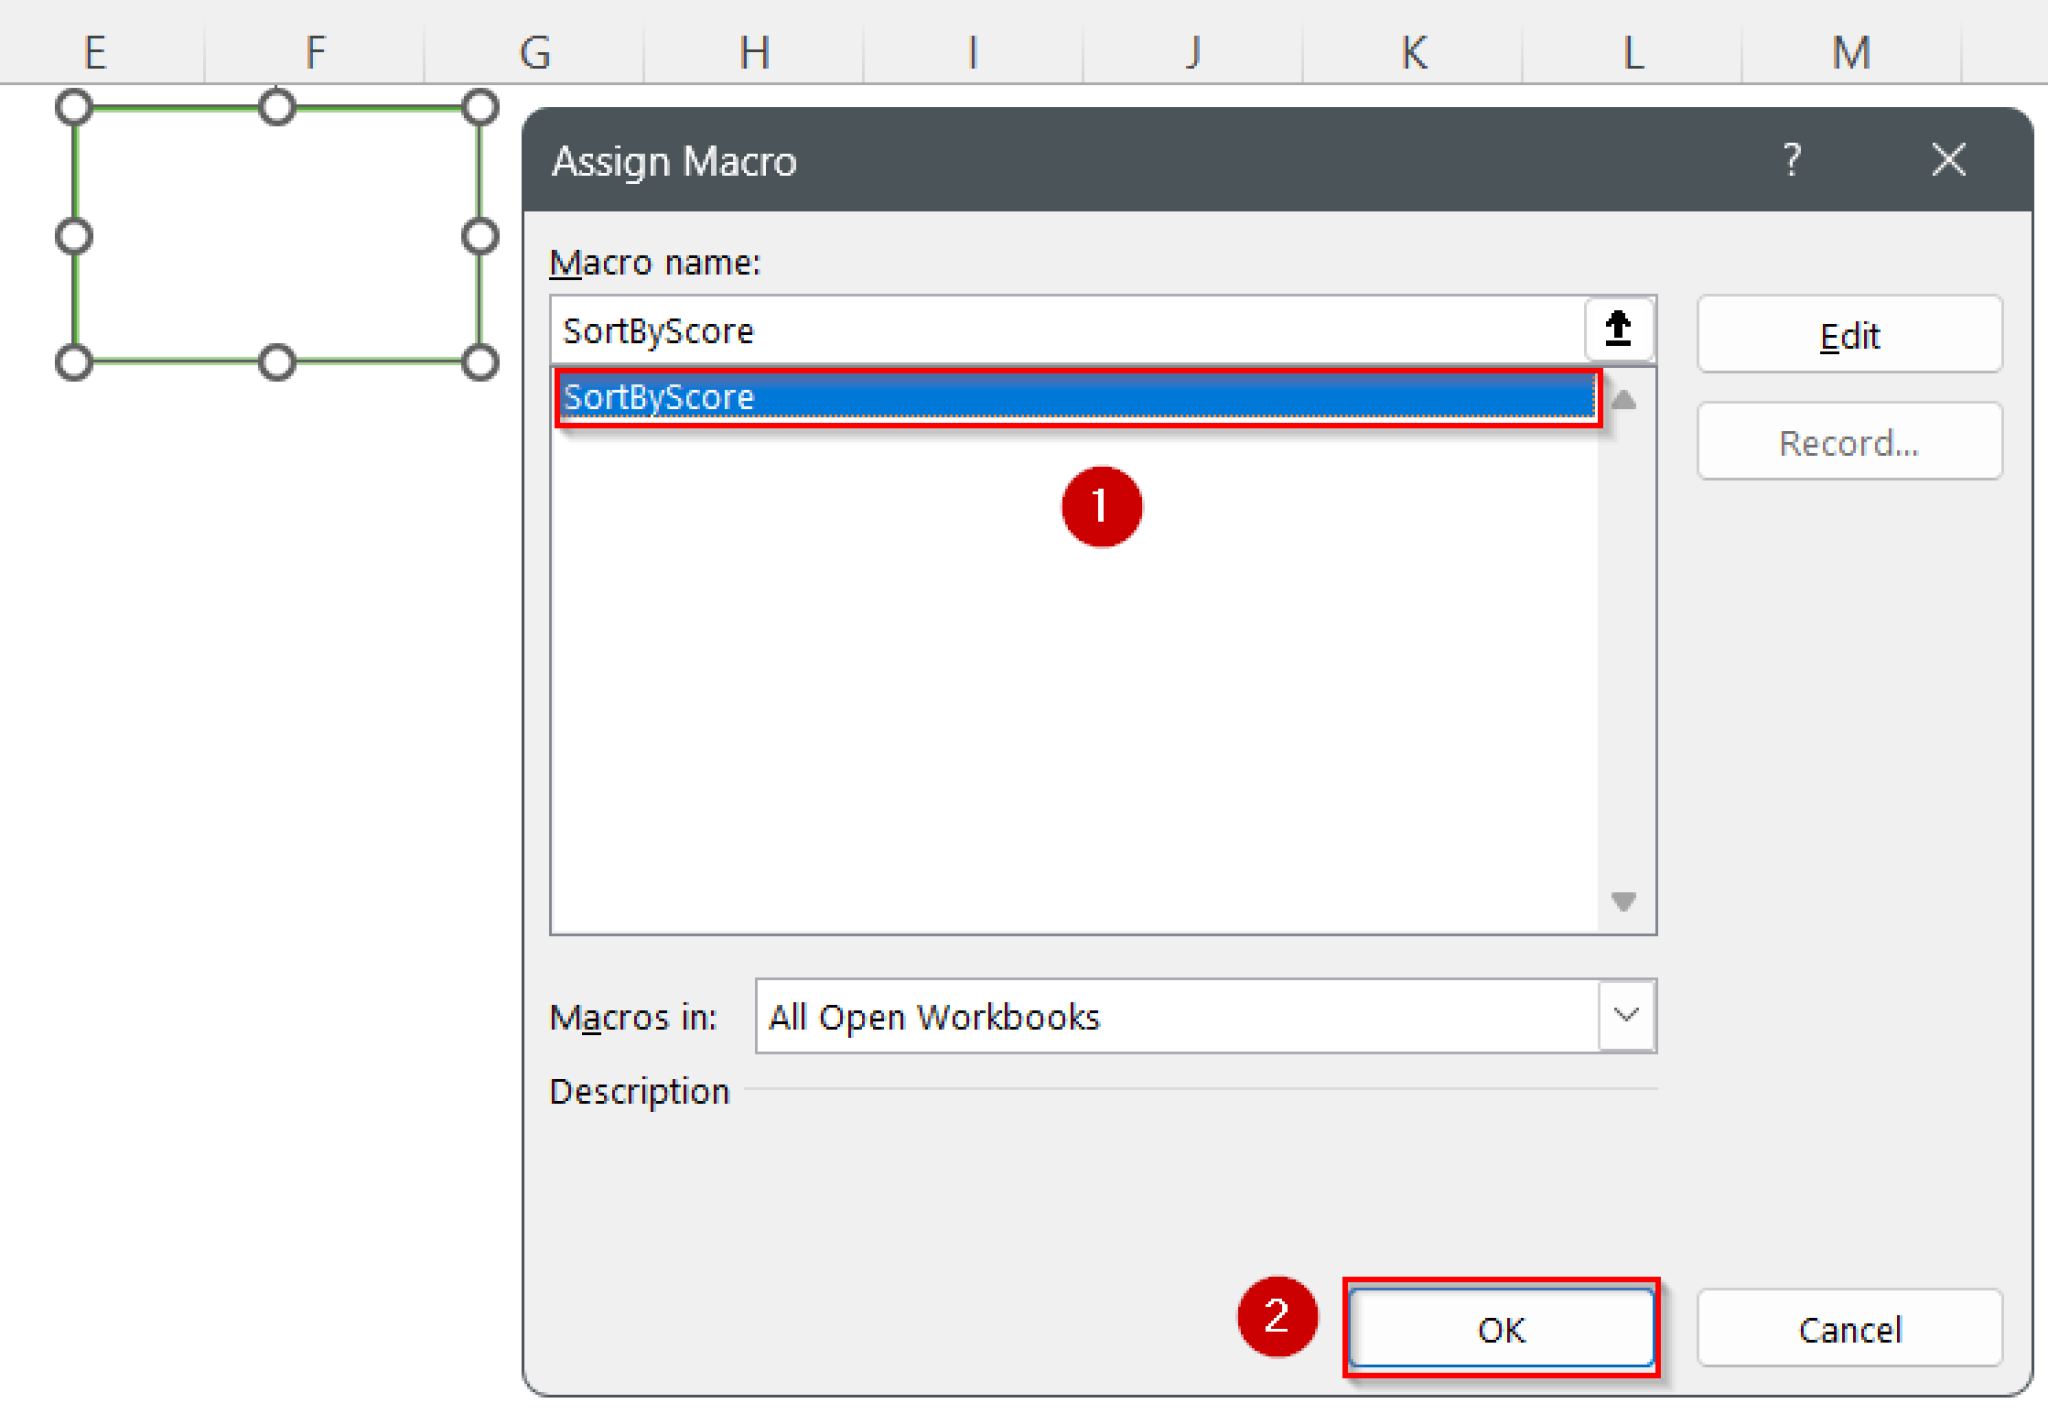The image size is (2048, 1414).
Task: Select the top-middle shape resize handle
Action: 277,107
